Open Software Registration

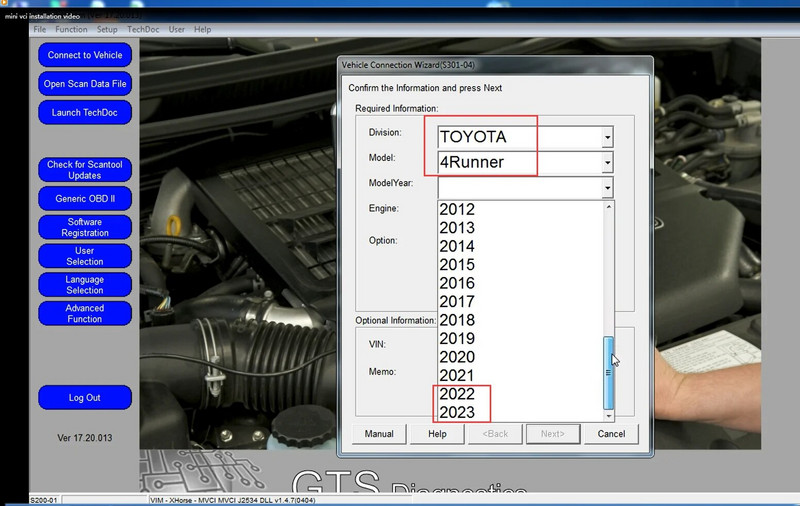[x=85, y=227]
